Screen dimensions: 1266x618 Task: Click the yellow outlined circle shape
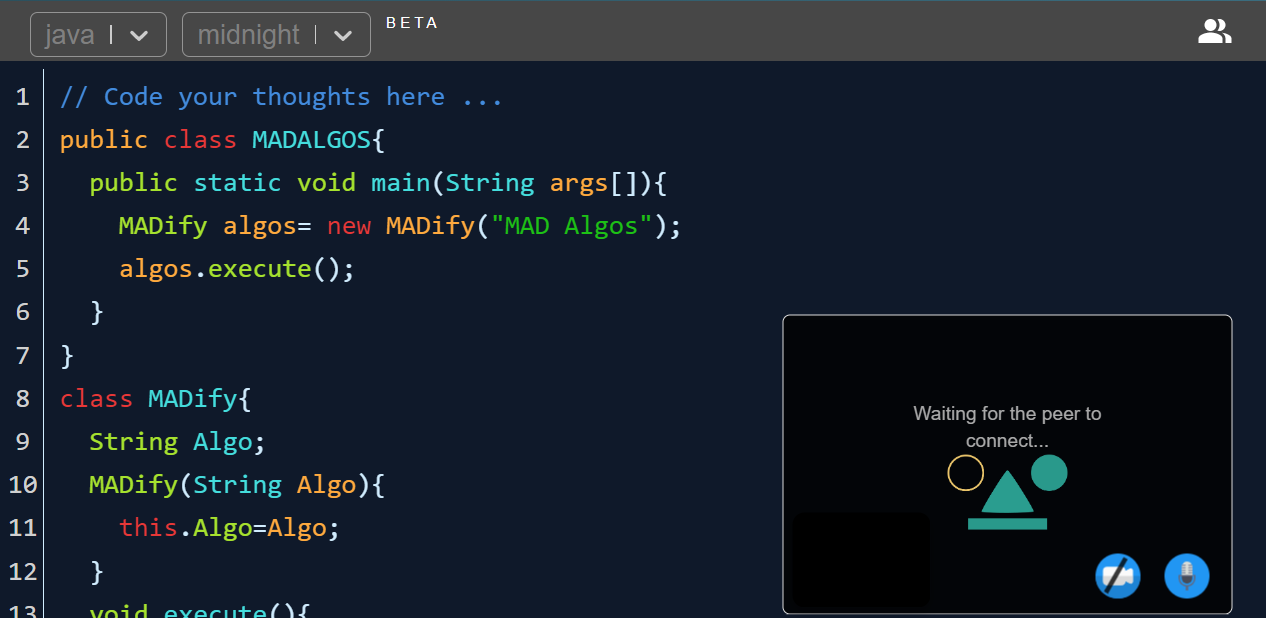(x=965, y=473)
